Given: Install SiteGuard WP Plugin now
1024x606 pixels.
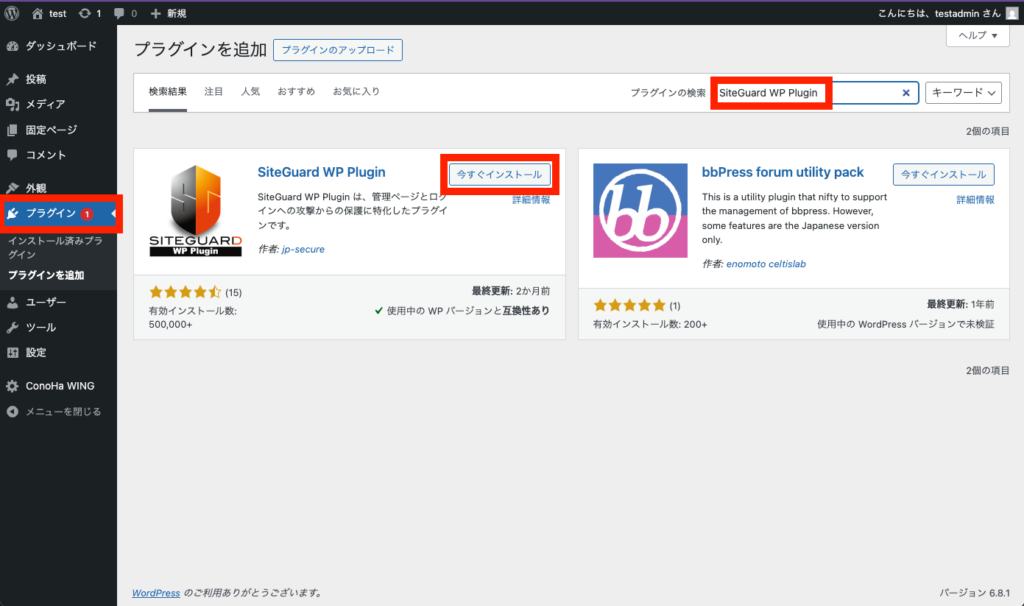Looking at the screenshot, I should pyautogui.click(x=500, y=174).
